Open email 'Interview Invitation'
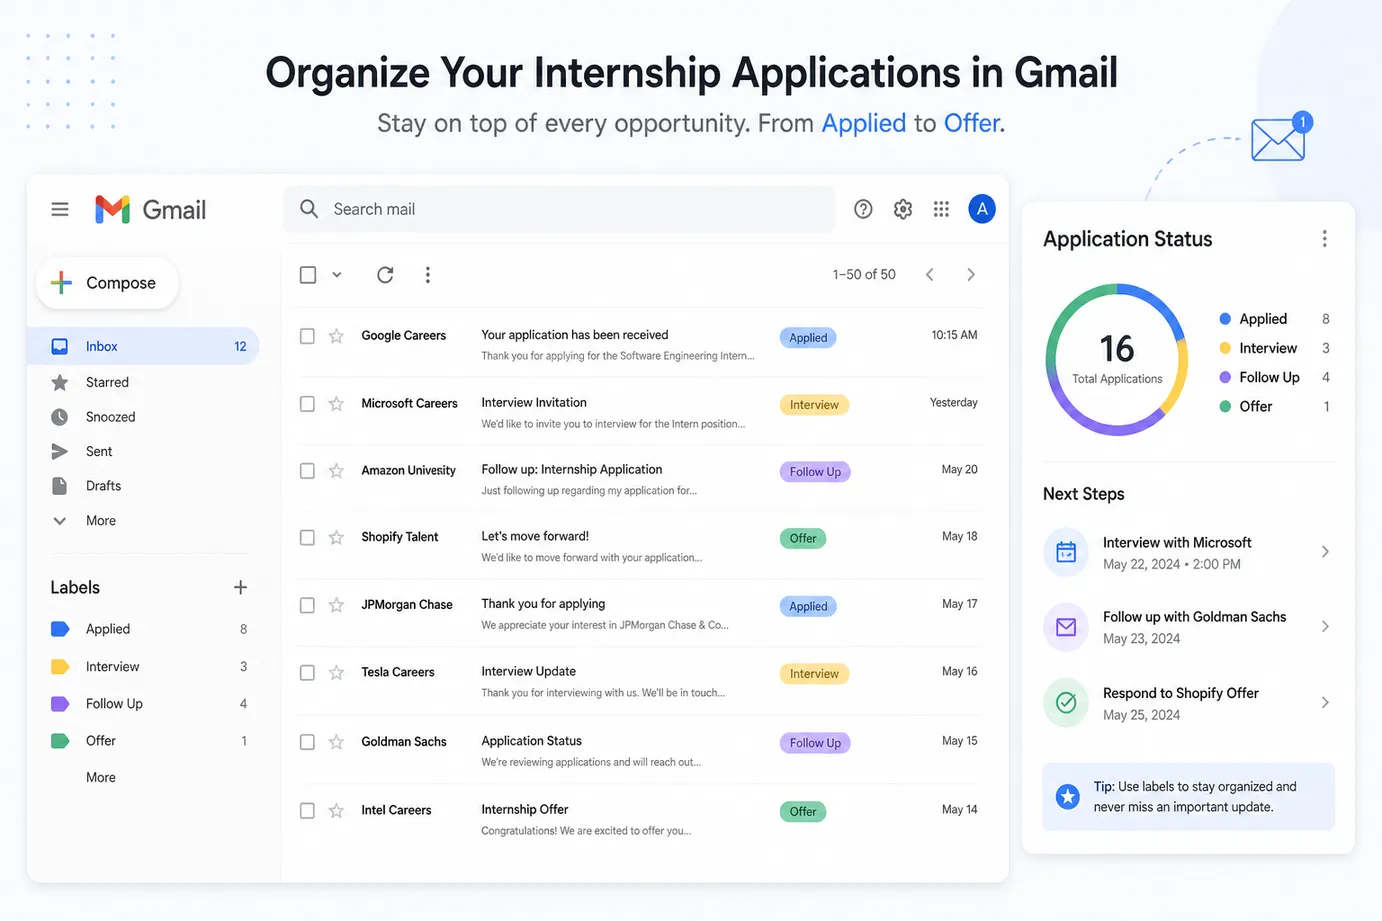Viewport: 1382px width, 921px height. pos(534,402)
